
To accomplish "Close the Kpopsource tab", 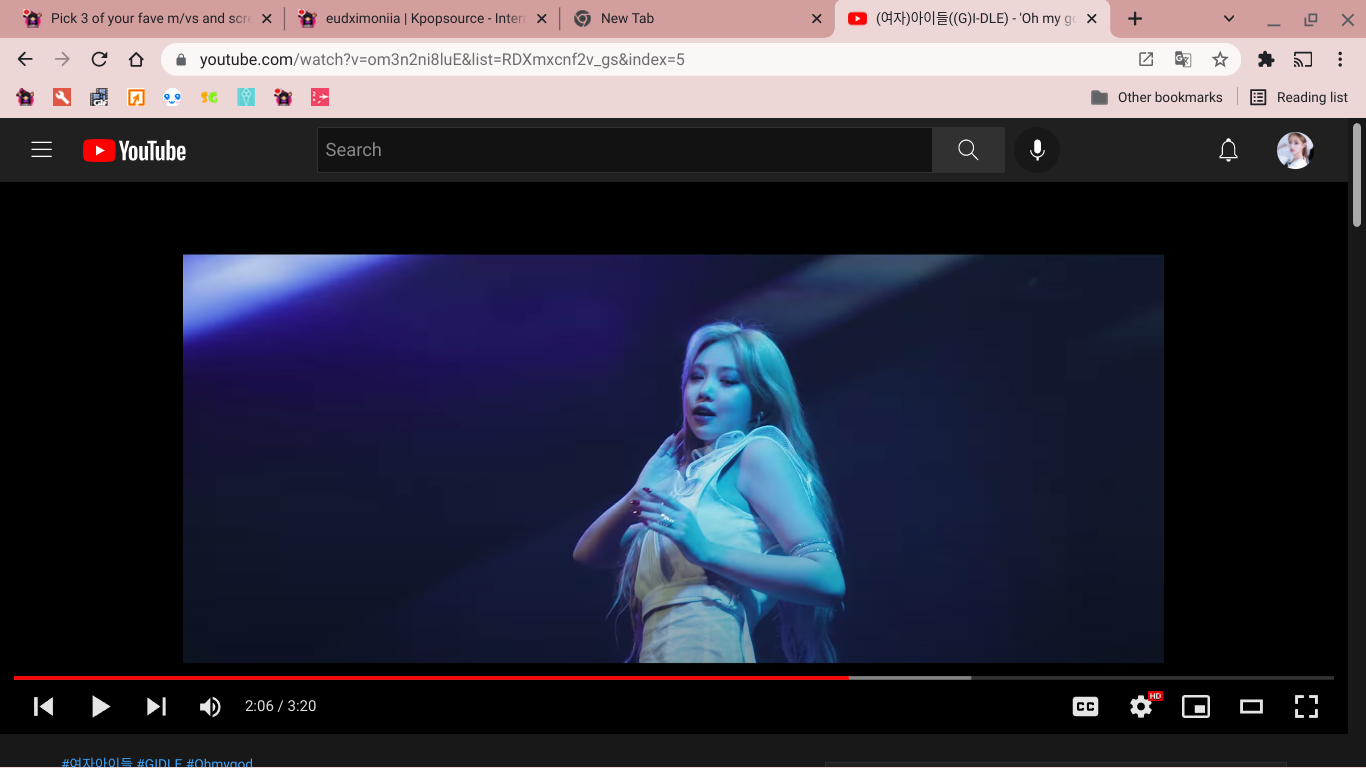I will (542, 19).
